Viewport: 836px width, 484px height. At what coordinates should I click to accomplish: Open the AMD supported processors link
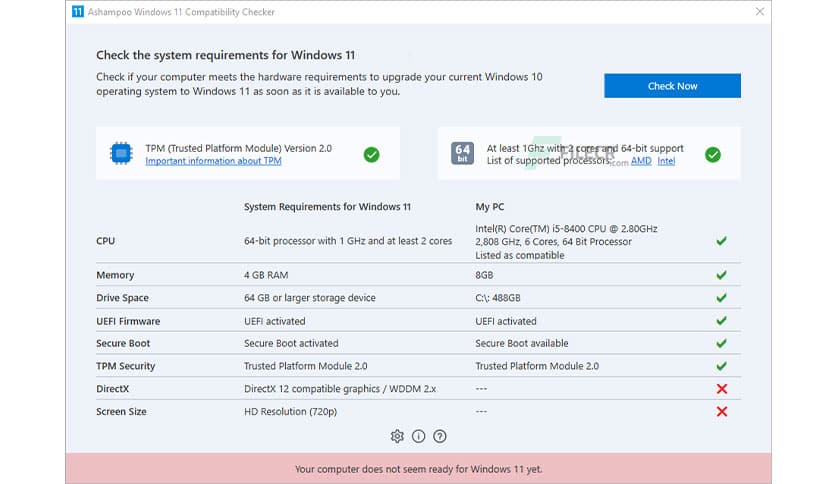coord(641,161)
